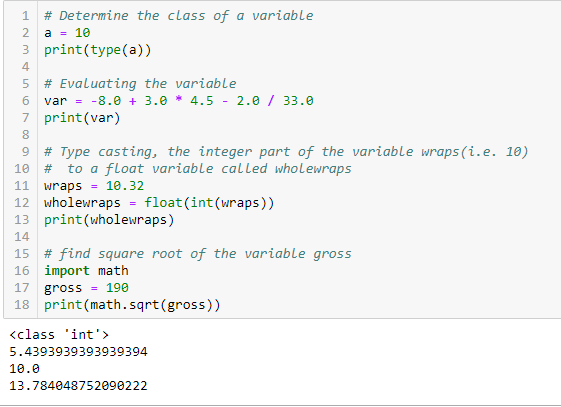Click the 'wholewraps' comment on line 10
Image resolution: width=561 pixels, height=407 pixels.
[313, 169]
